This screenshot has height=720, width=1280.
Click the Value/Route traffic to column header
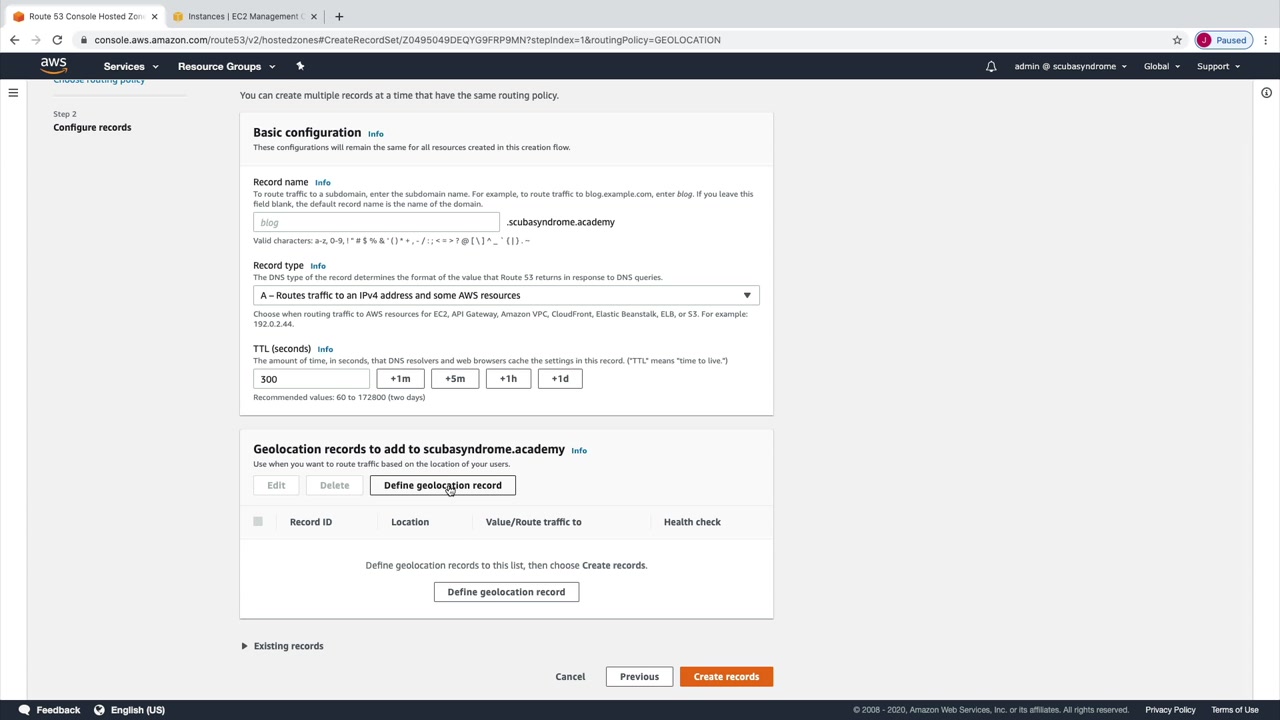pyautogui.click(x=533, y=522)
